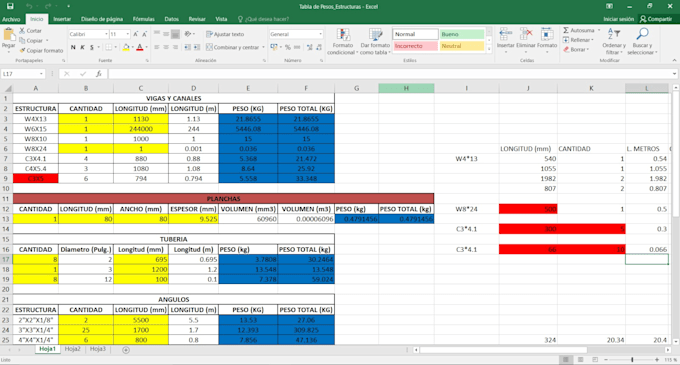The width and height of the screenshot is (680, 365).
Task: Apply cell borders icon
Action: [x=108, y=47]
